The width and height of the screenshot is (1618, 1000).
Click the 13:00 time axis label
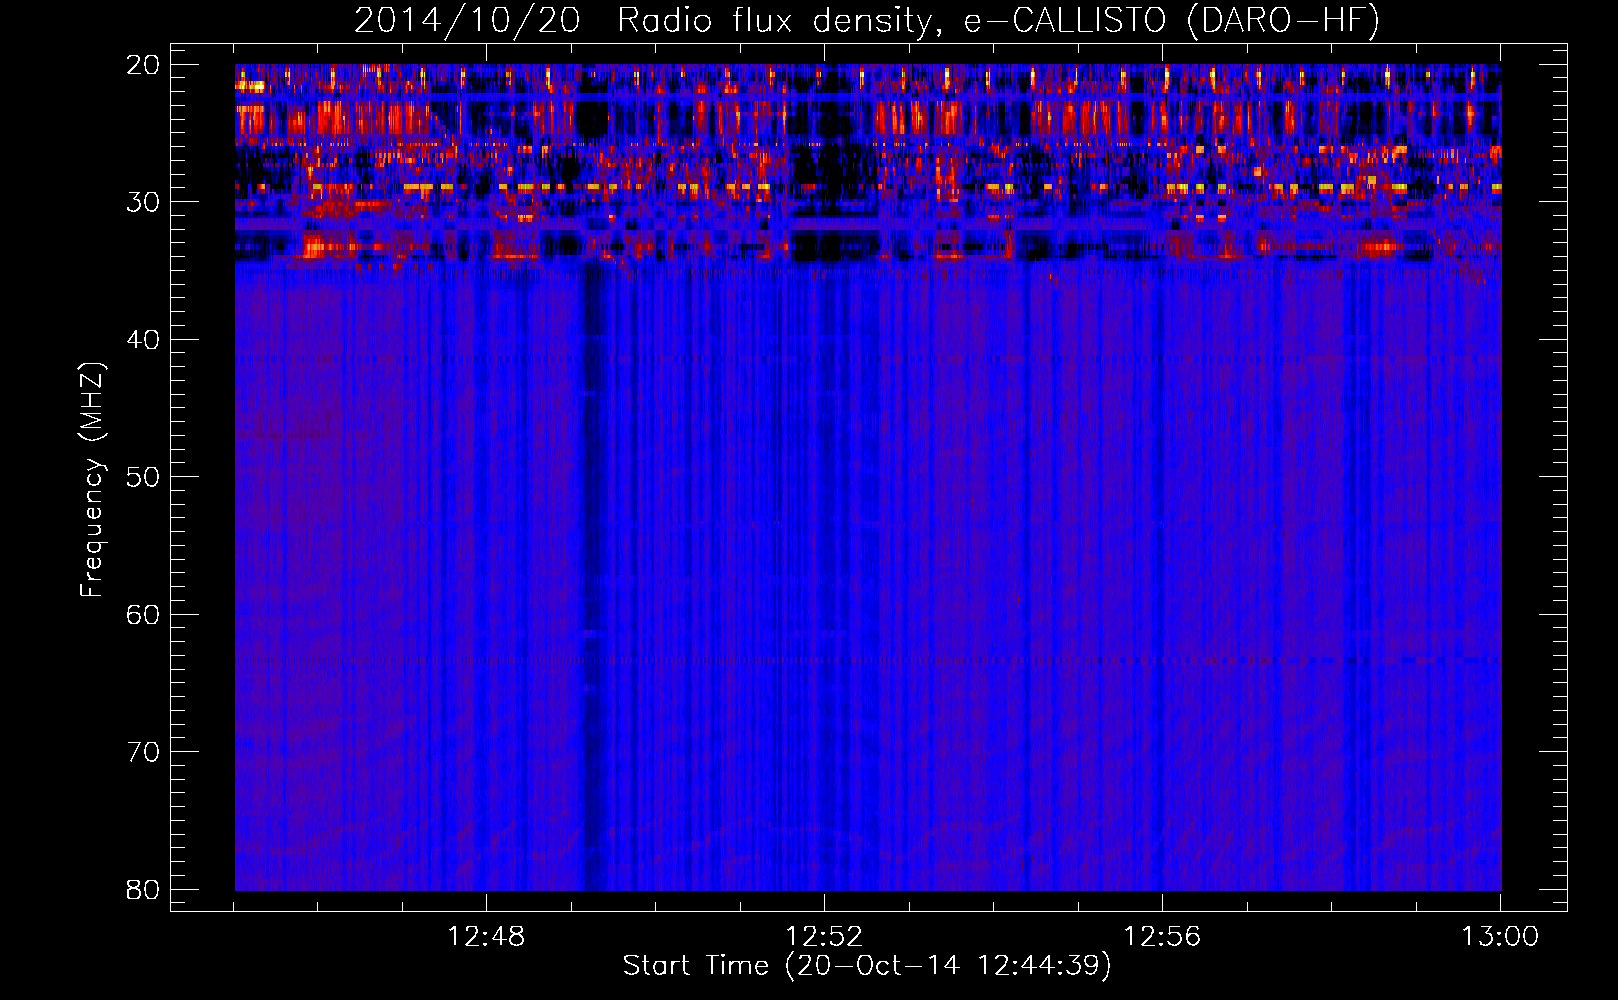point(1500,937)
